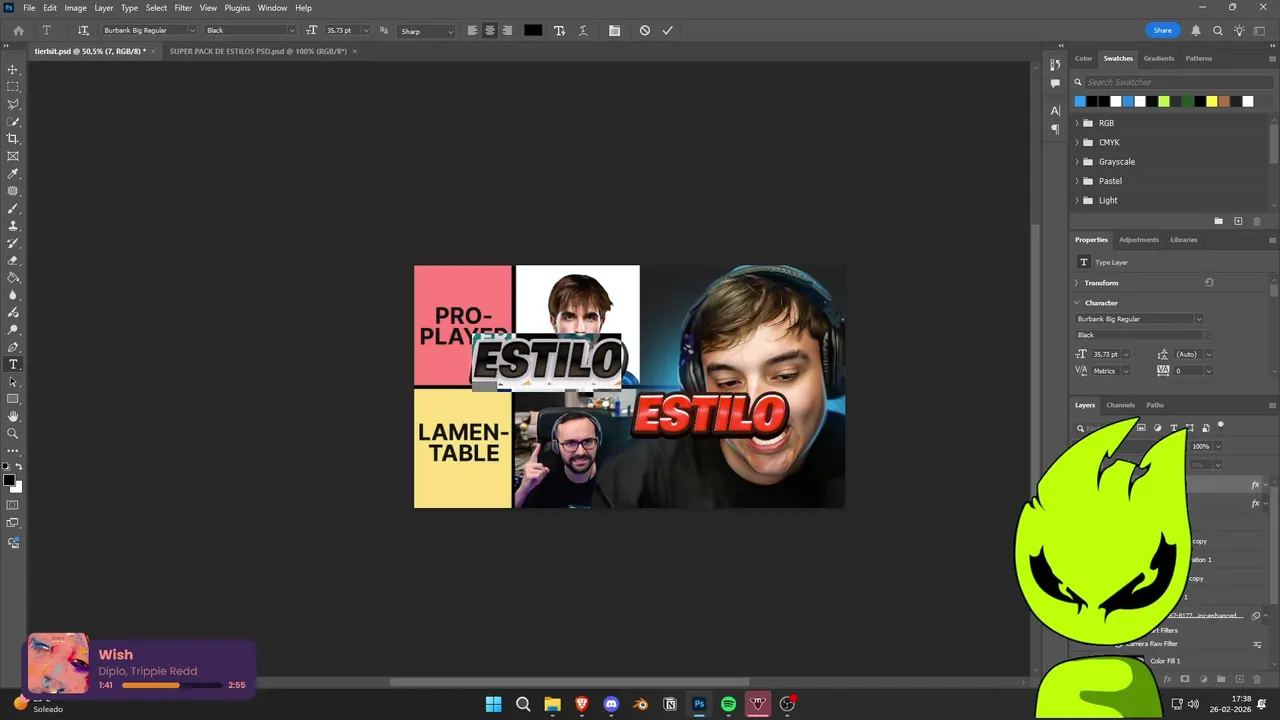This screenshot has height=720, width=1280.
Task: Open leading dropdown showing (Auto)
Action: pyautogui.click(x=1208, y=354)
